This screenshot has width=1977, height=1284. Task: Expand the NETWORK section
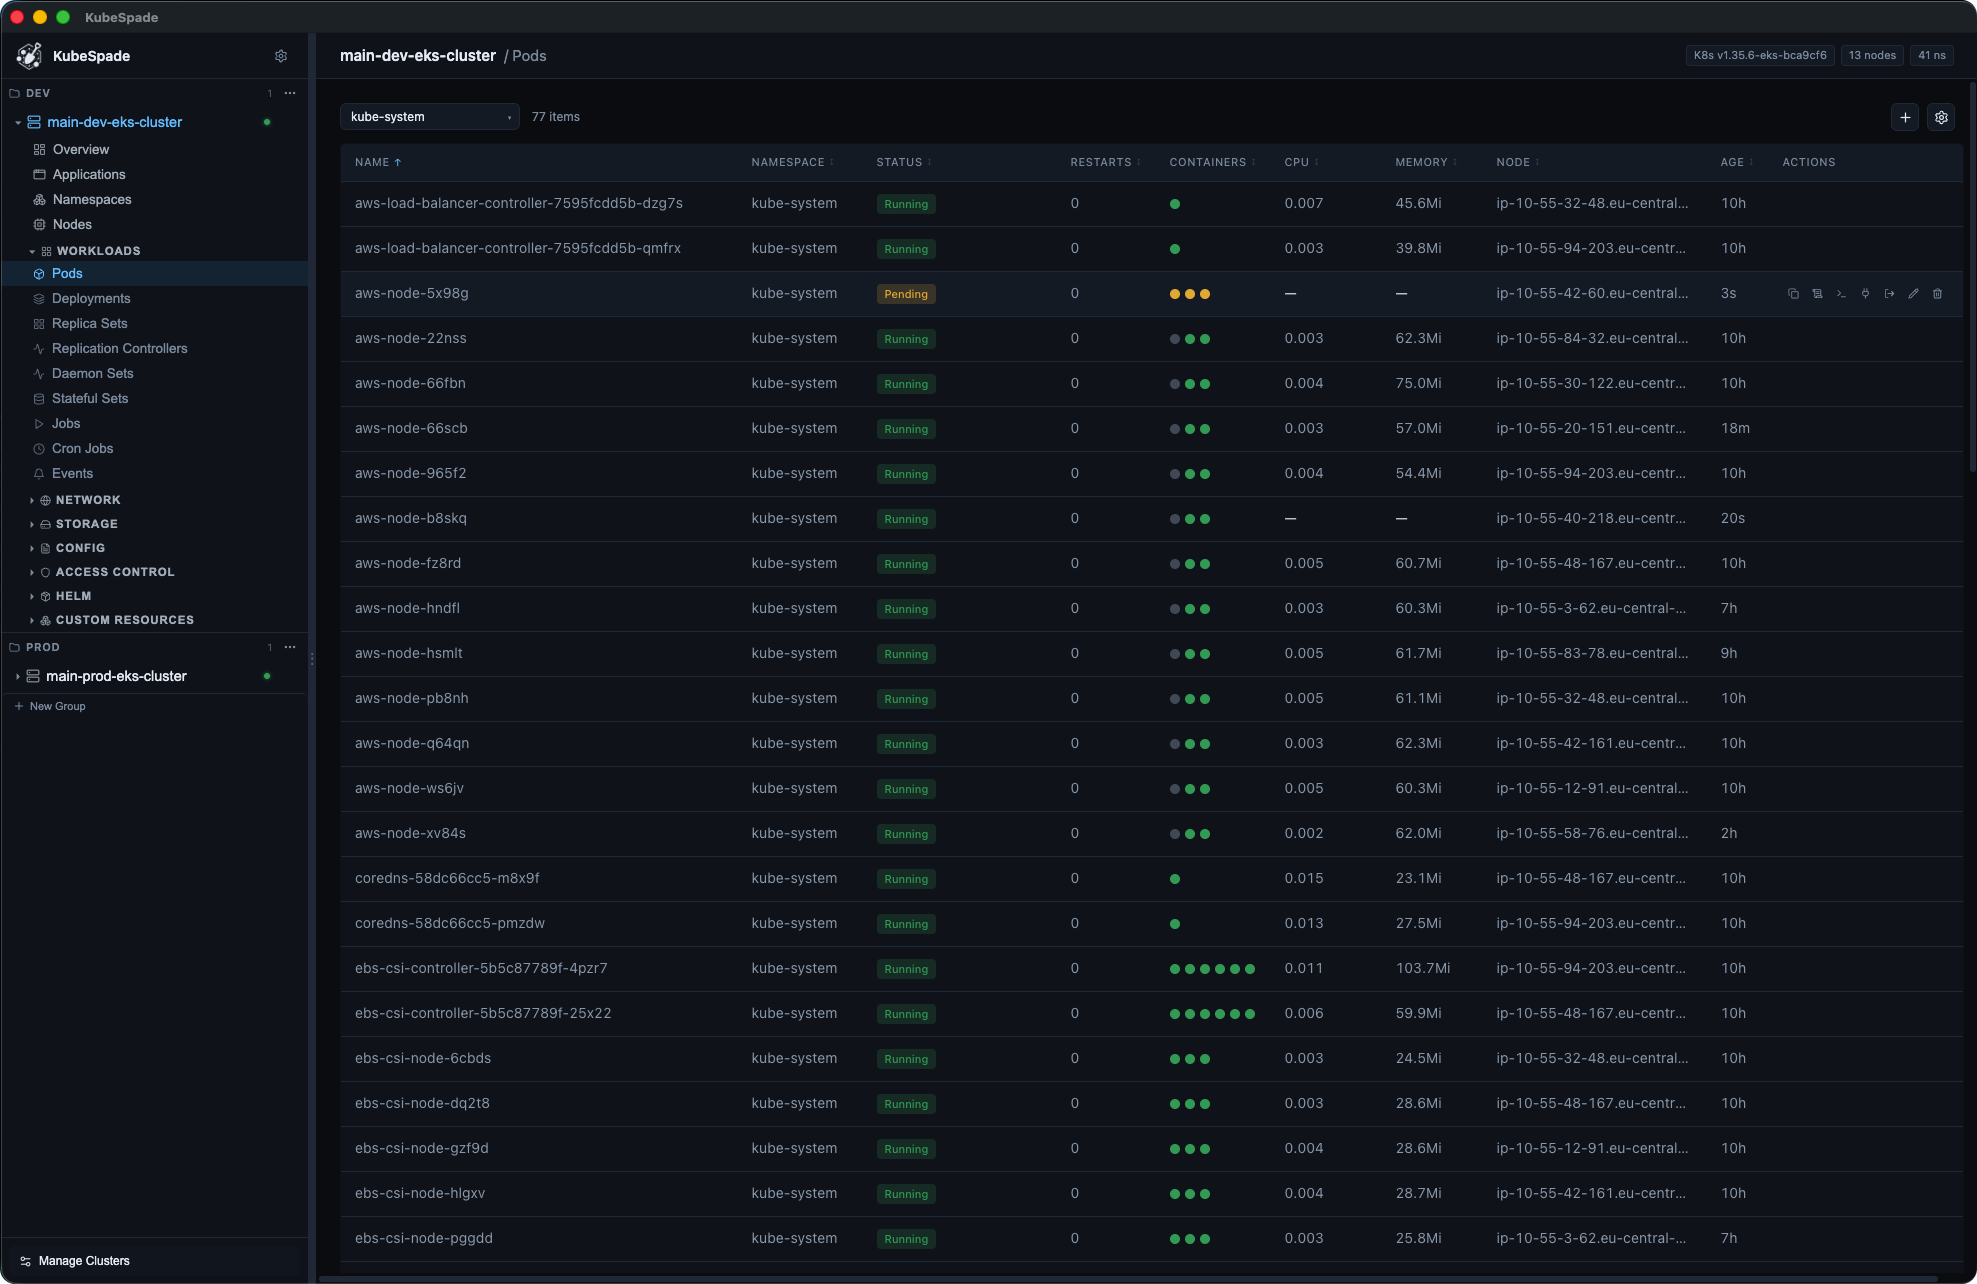32,501
